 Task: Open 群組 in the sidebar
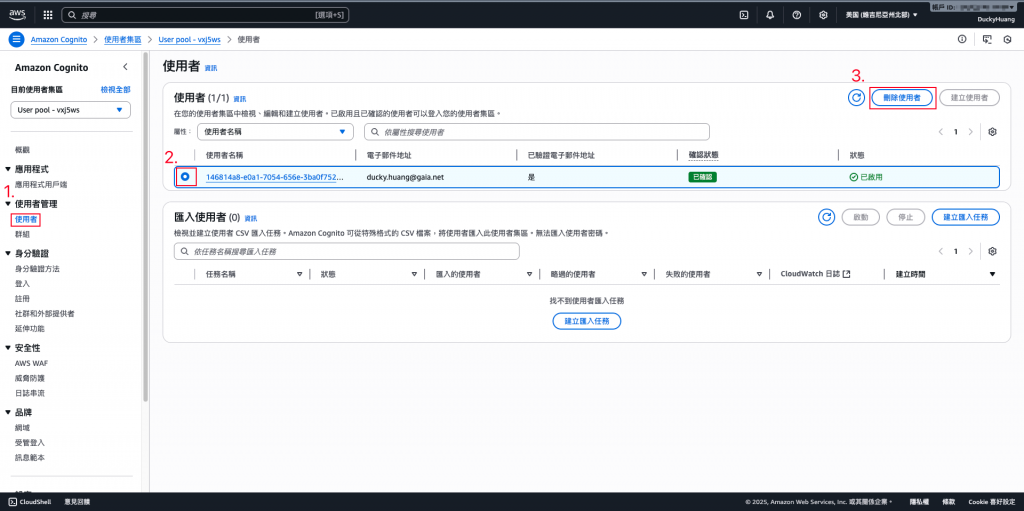[22, 234]
